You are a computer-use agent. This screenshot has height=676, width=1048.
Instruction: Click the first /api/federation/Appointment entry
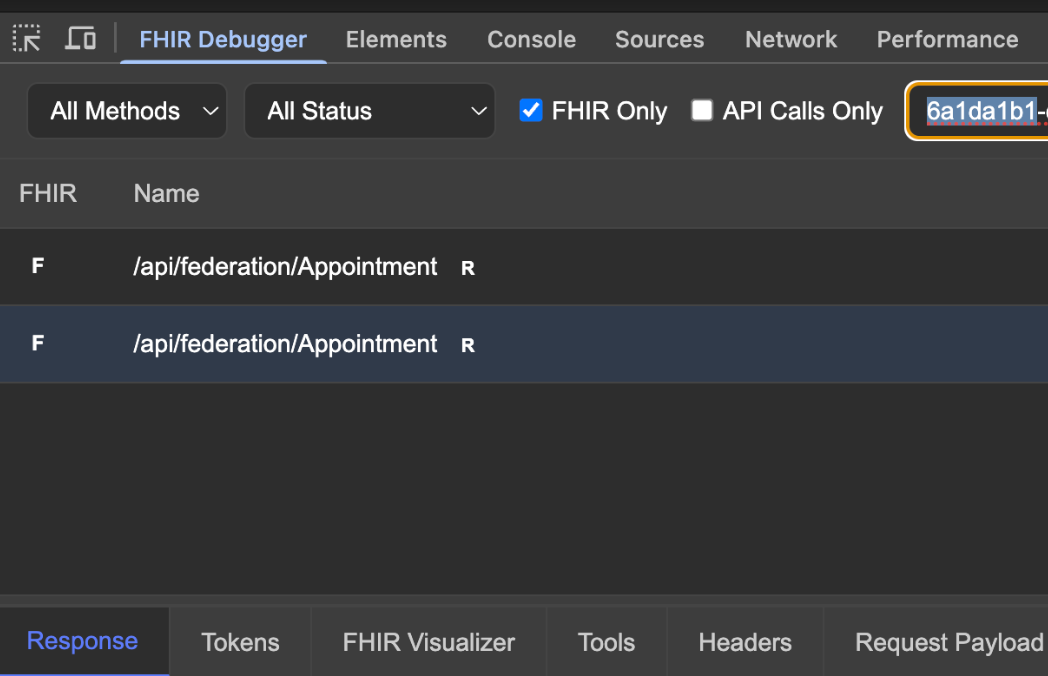(285, 266)
